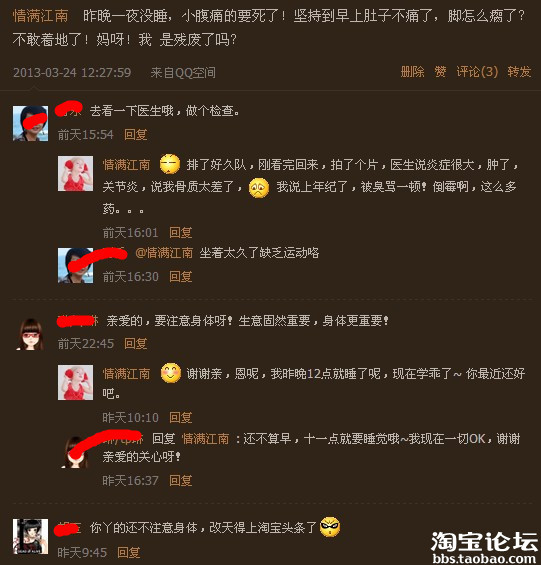Open 情满江南 profile name at top
Image resolution: width=541 pixels, height=565 pixels.
(x=40, y=15)
